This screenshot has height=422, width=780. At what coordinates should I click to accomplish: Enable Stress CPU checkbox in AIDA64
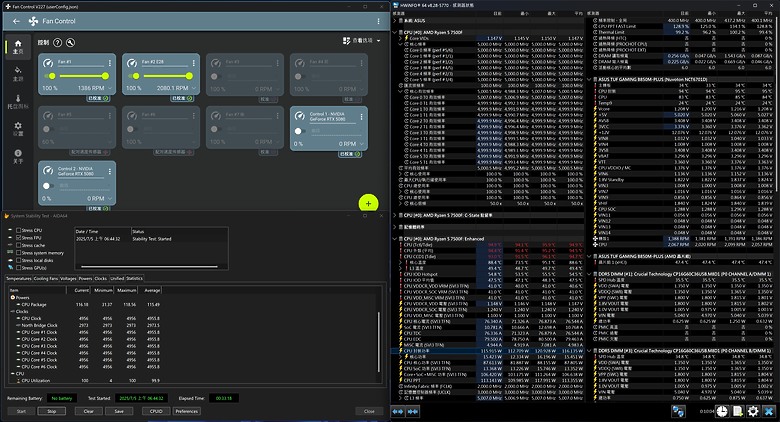pyautogui.click(x=18, y=230)
